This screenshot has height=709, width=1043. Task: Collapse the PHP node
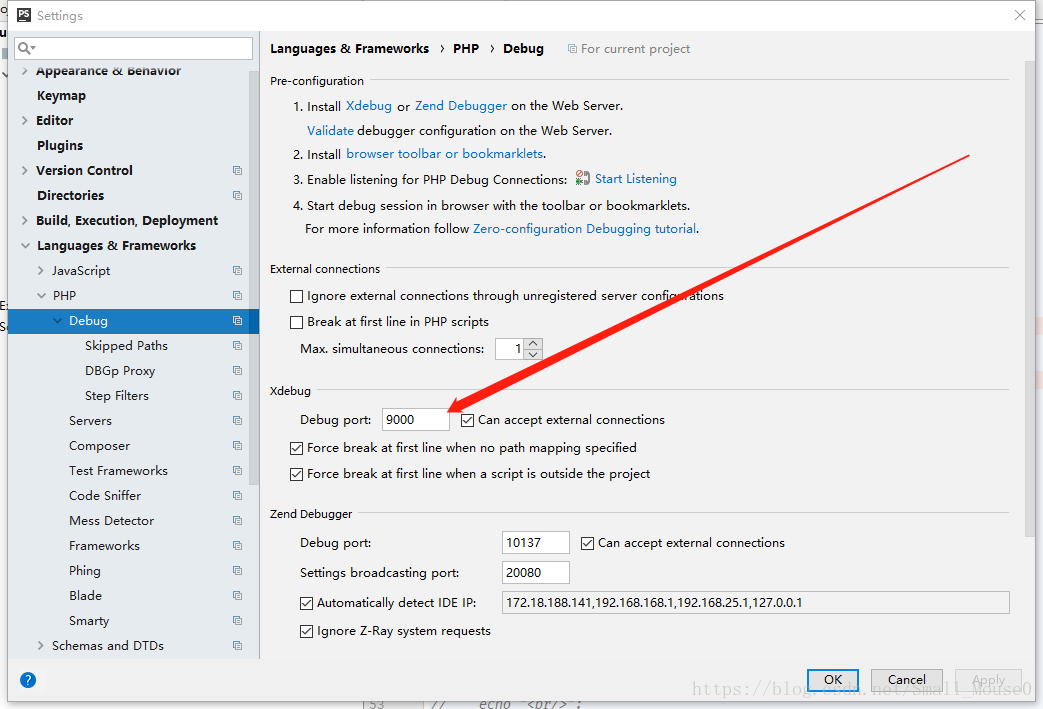(41, 295)
